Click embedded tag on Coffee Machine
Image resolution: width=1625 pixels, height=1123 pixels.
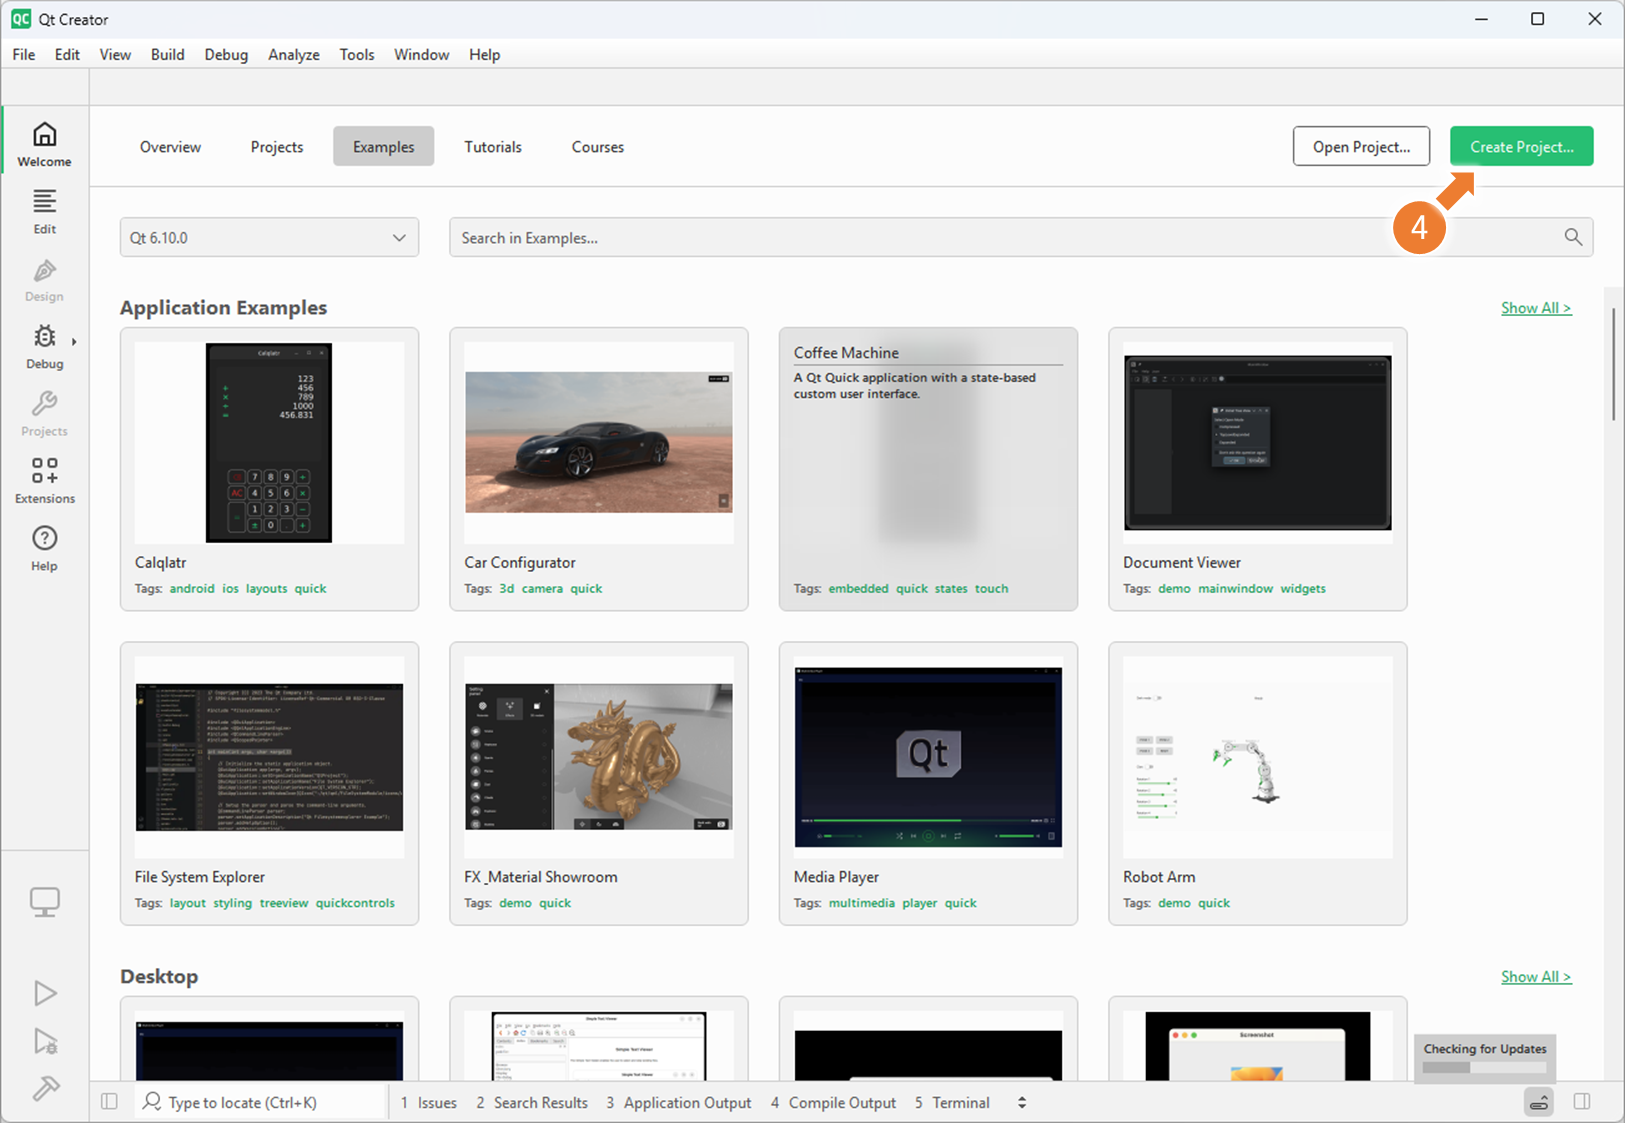(x=858, y=588)
